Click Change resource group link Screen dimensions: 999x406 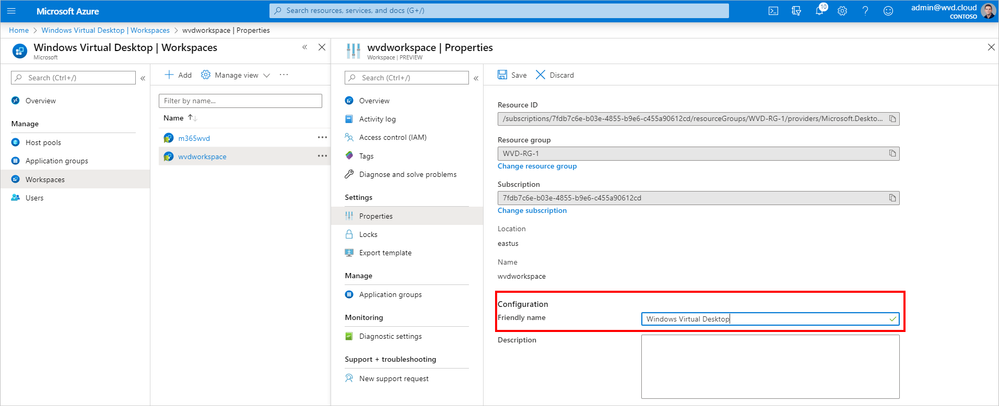point(537,166)
